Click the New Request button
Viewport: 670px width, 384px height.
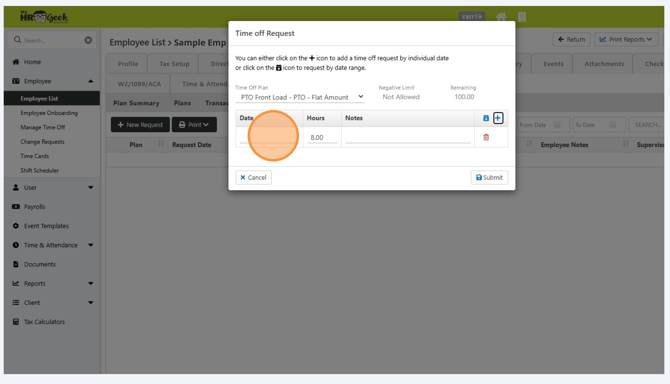click(x=140, y=125)
